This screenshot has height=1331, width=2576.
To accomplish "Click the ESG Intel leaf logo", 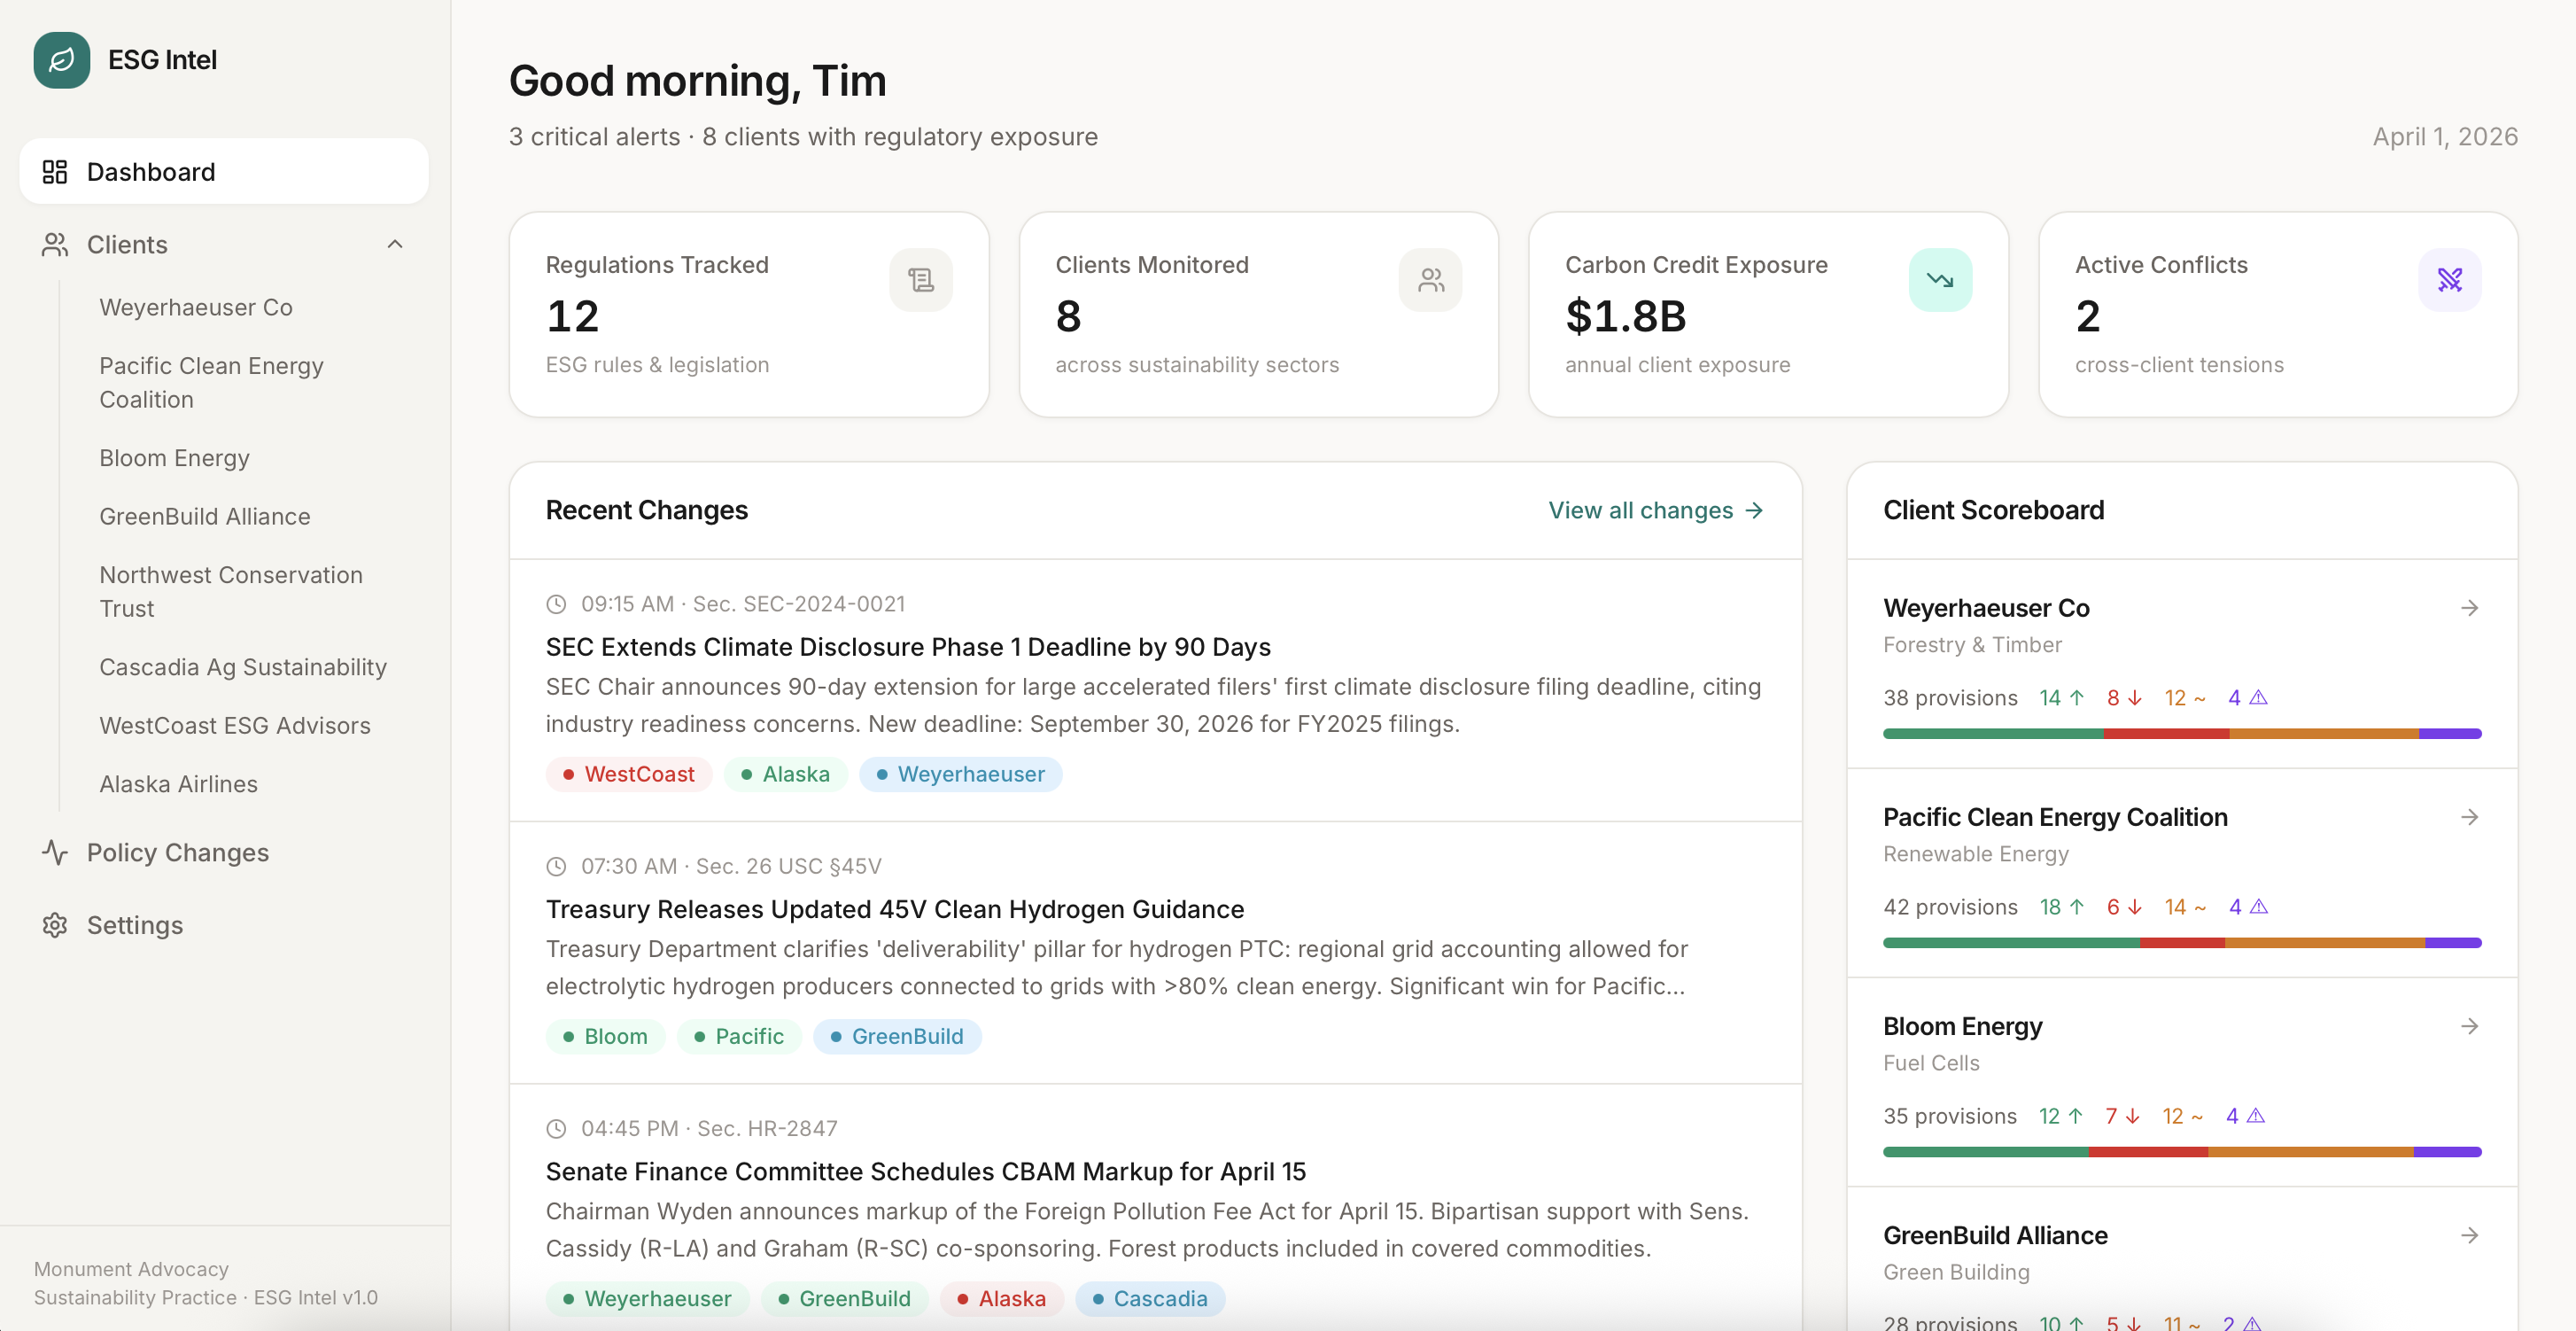I will (61, 60).
